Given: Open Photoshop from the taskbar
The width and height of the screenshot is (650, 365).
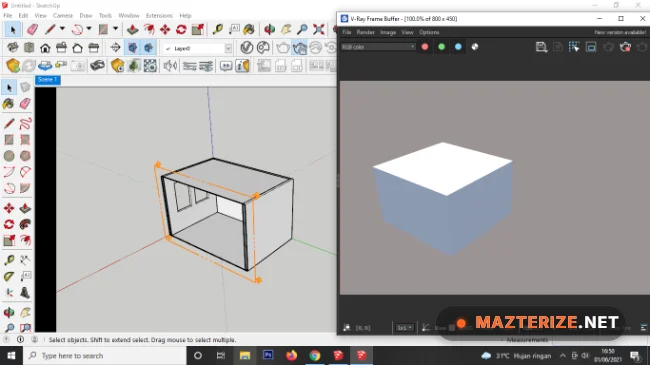Looking at the screenshot, I should 268,355.
